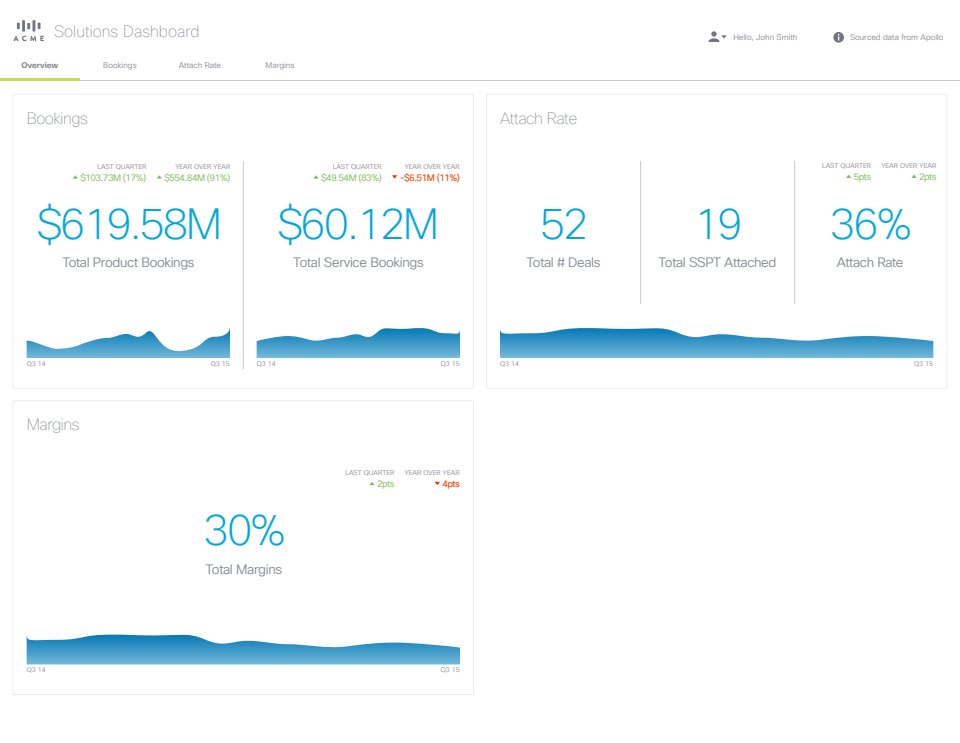Click the Sourced data from Apollo text

pyautogui.click(x=896, y=37)
